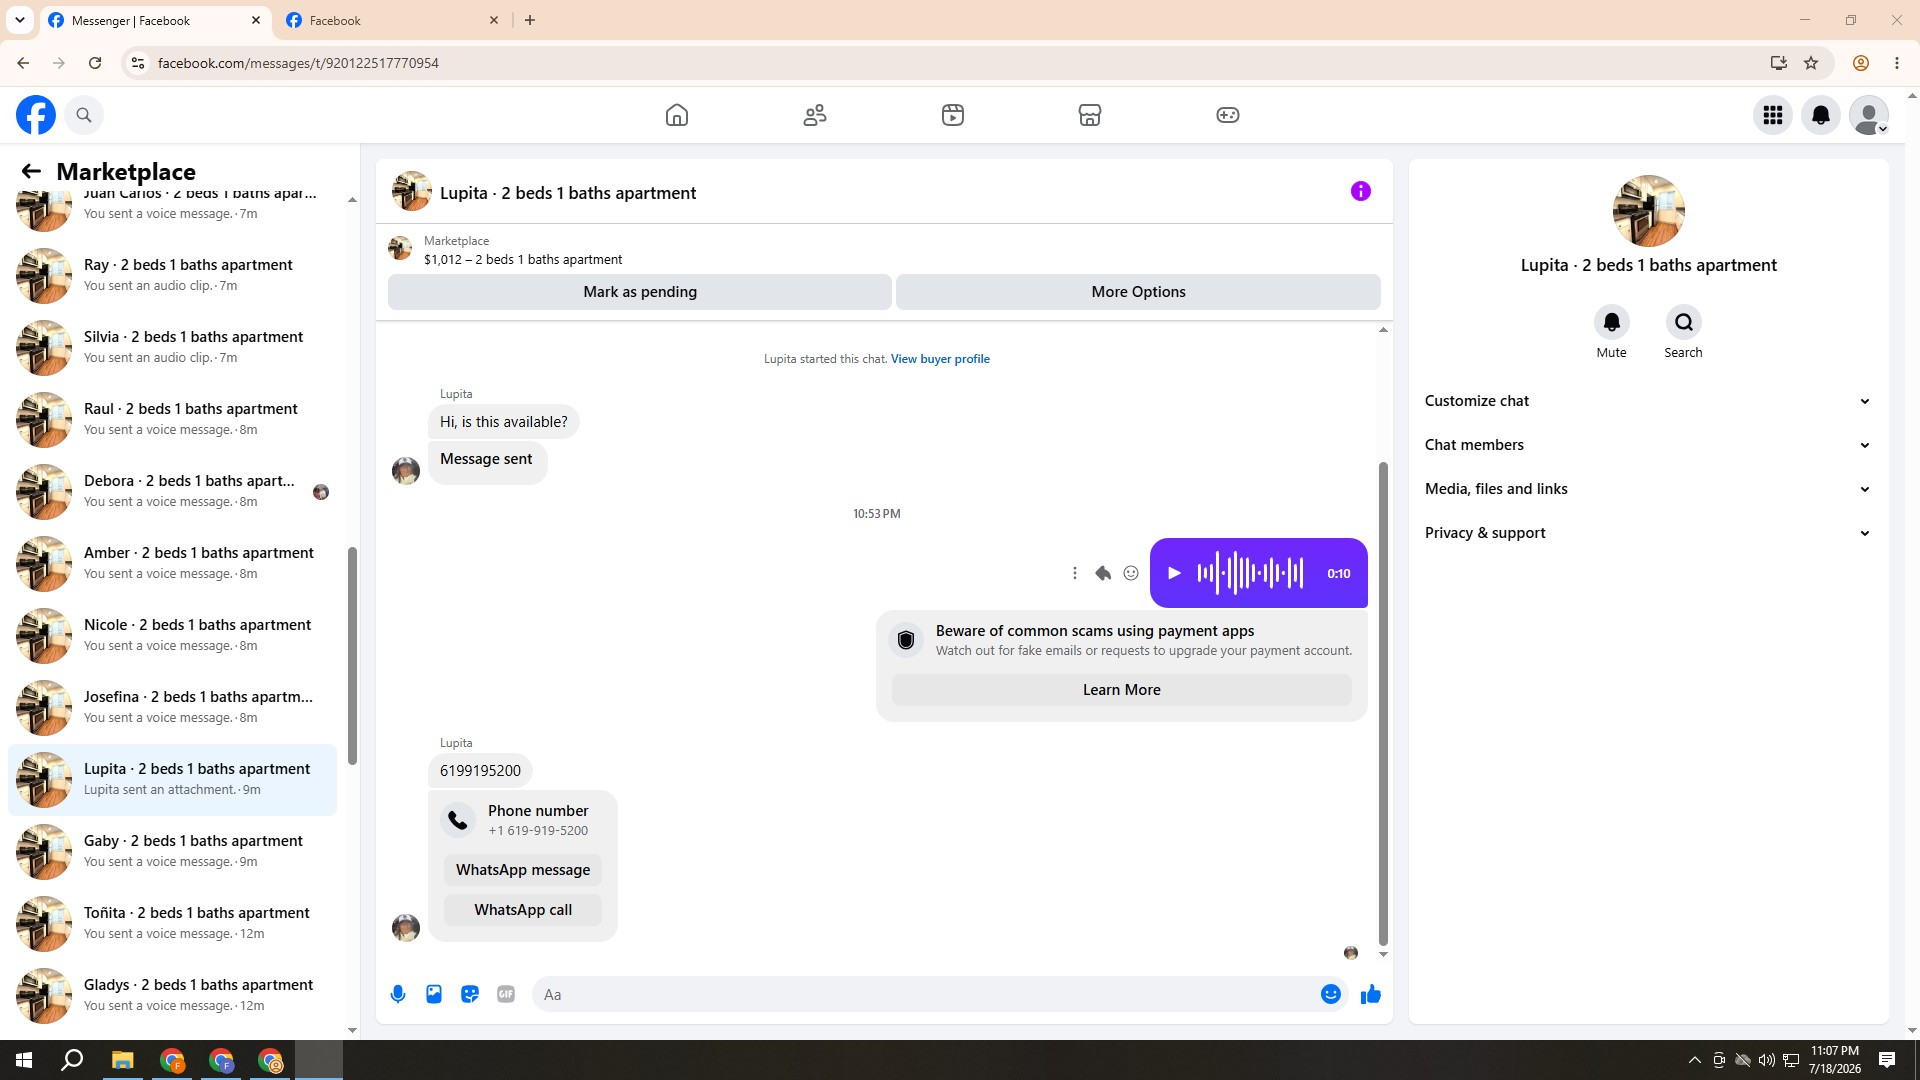
Task: Send a thumbs up like
Action: tap(1371, 994)
